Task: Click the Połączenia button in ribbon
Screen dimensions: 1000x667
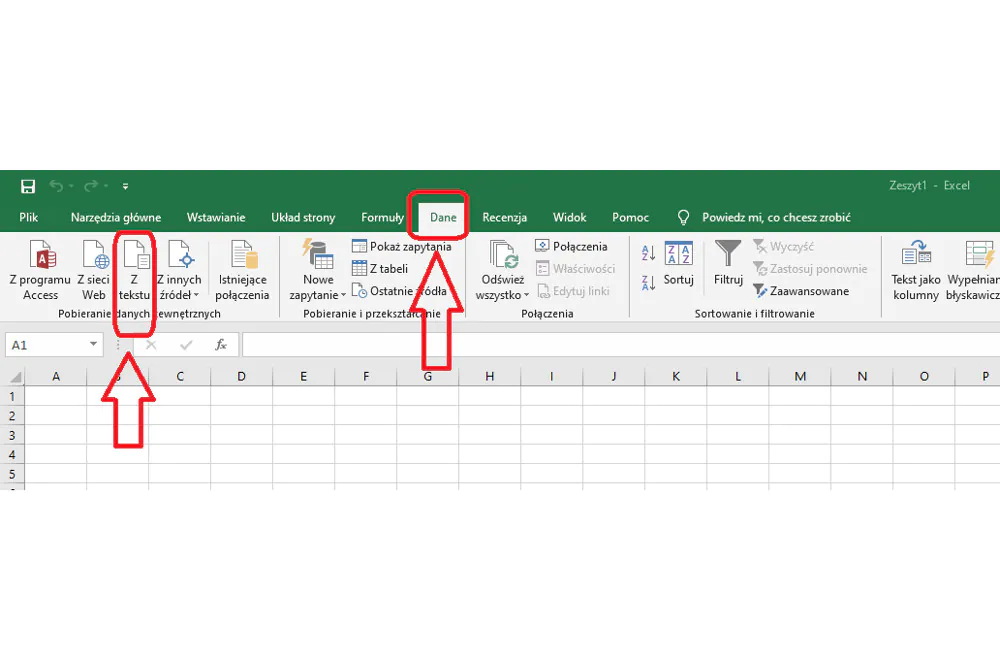Action: (571, 246)
